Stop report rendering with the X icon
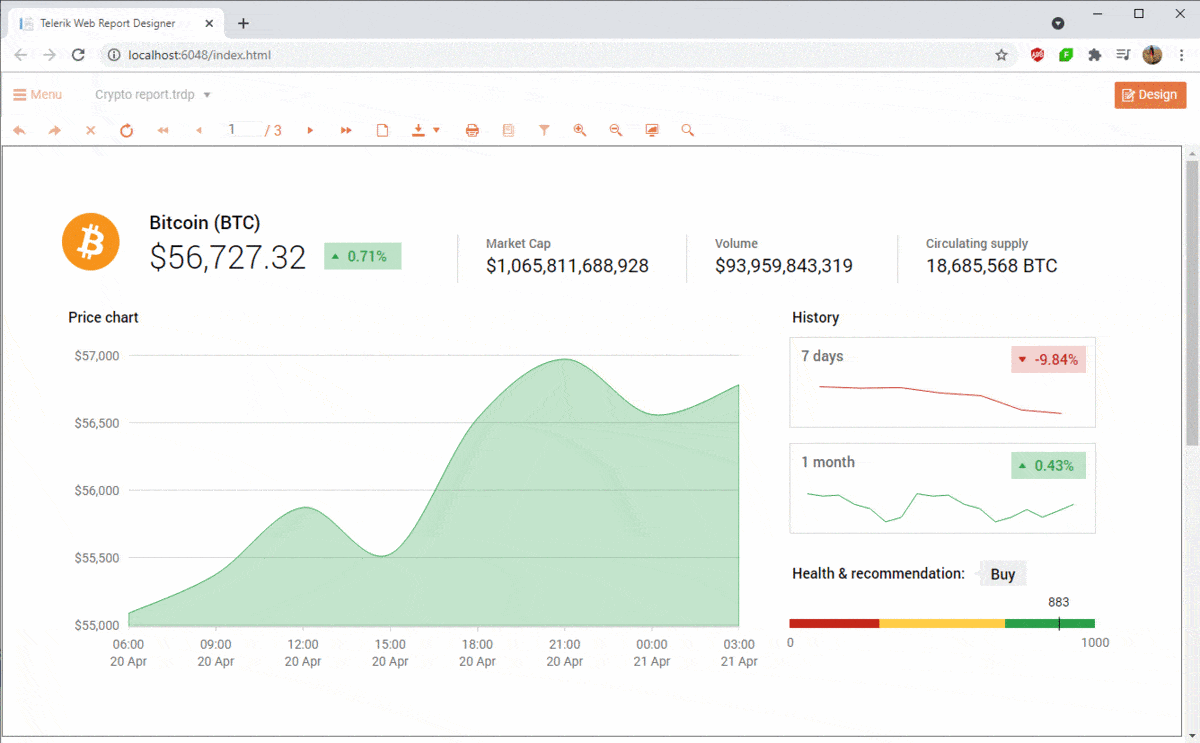 pos(91,130)
